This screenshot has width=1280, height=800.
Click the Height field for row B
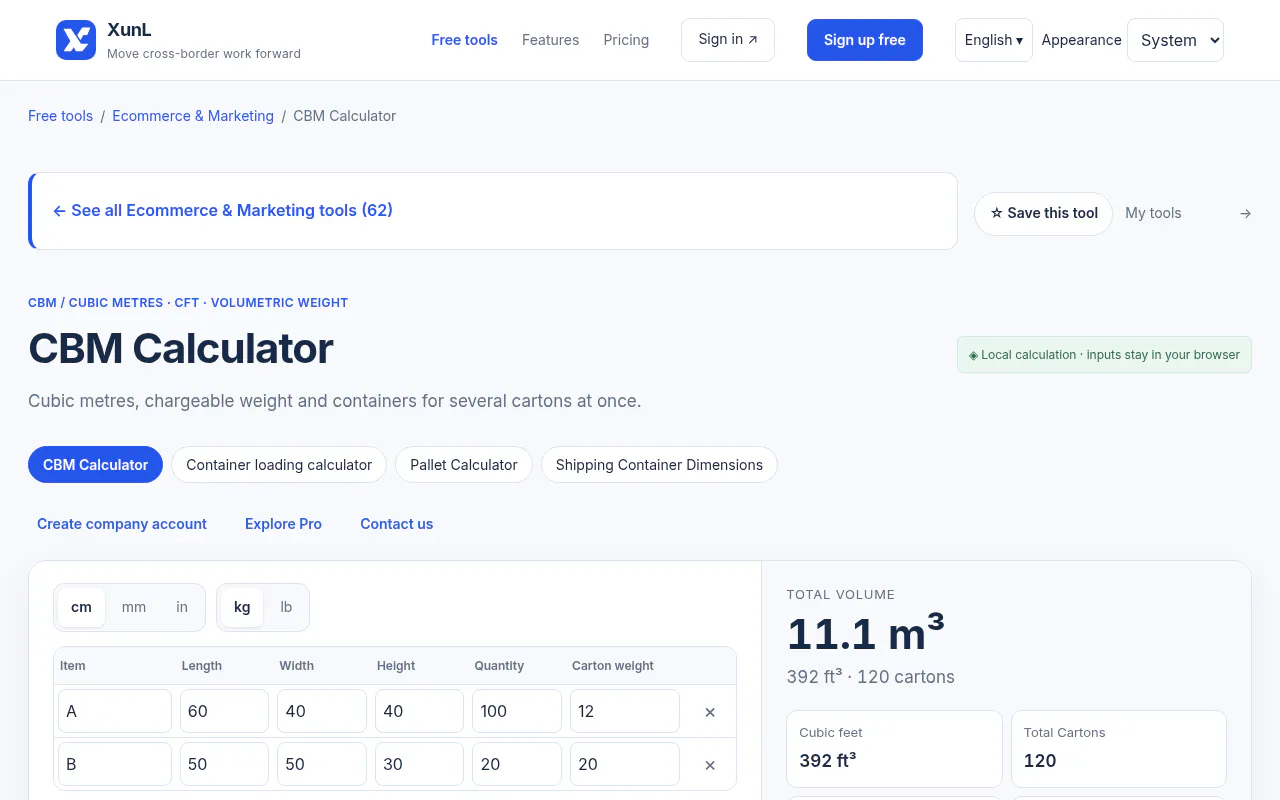tap(419, 764)
